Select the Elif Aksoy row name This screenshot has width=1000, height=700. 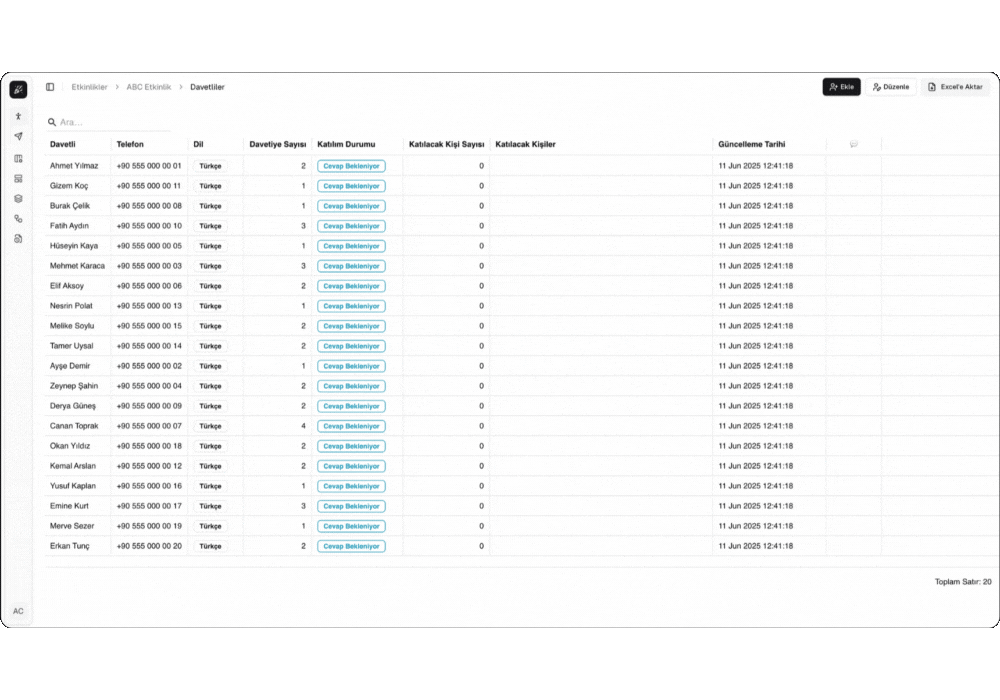coord(66,286)
